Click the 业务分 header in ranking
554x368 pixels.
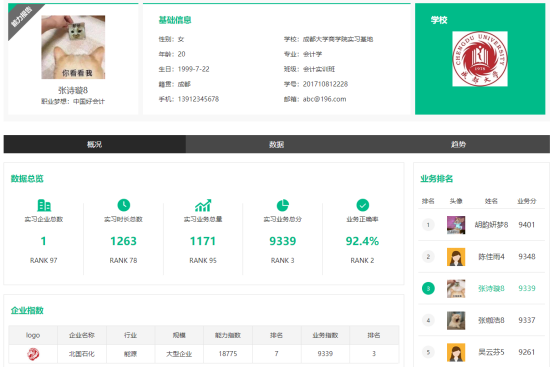click(527, 201)
